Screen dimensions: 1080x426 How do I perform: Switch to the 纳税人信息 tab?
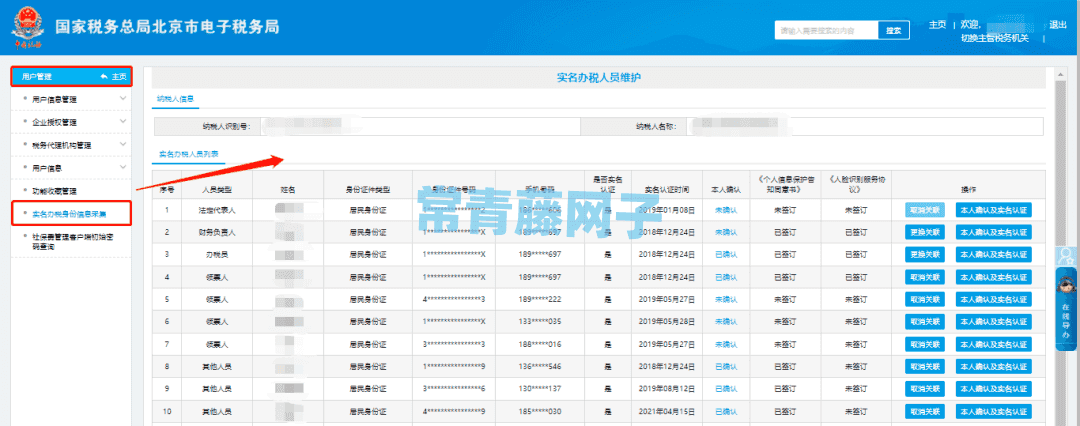[175, 99]
